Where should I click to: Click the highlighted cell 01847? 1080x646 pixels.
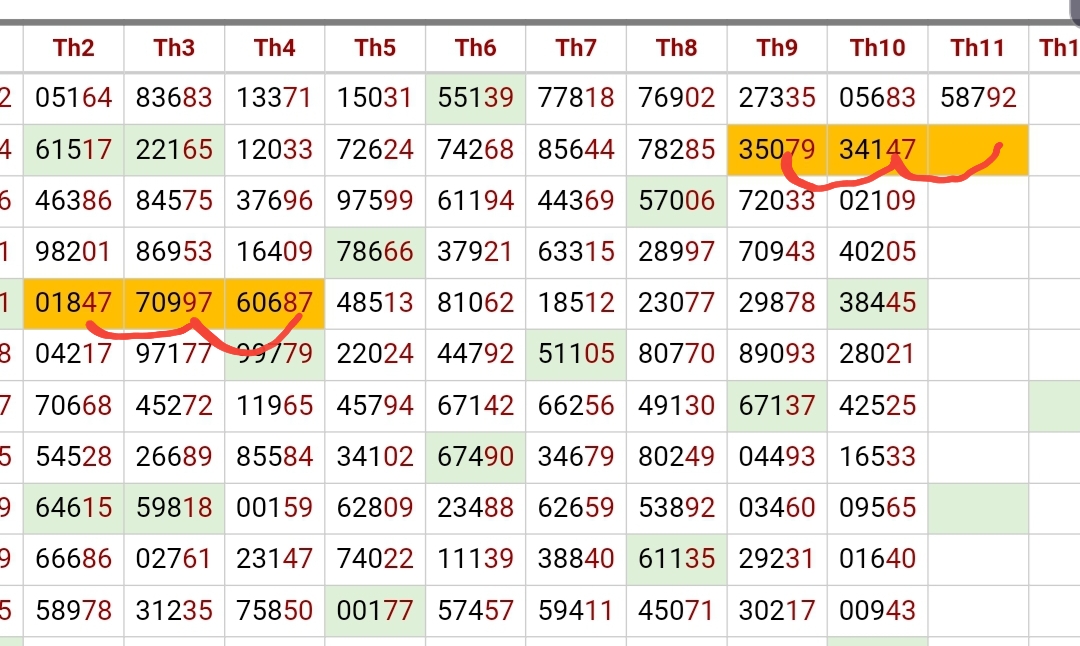click(x=74, y=302)
